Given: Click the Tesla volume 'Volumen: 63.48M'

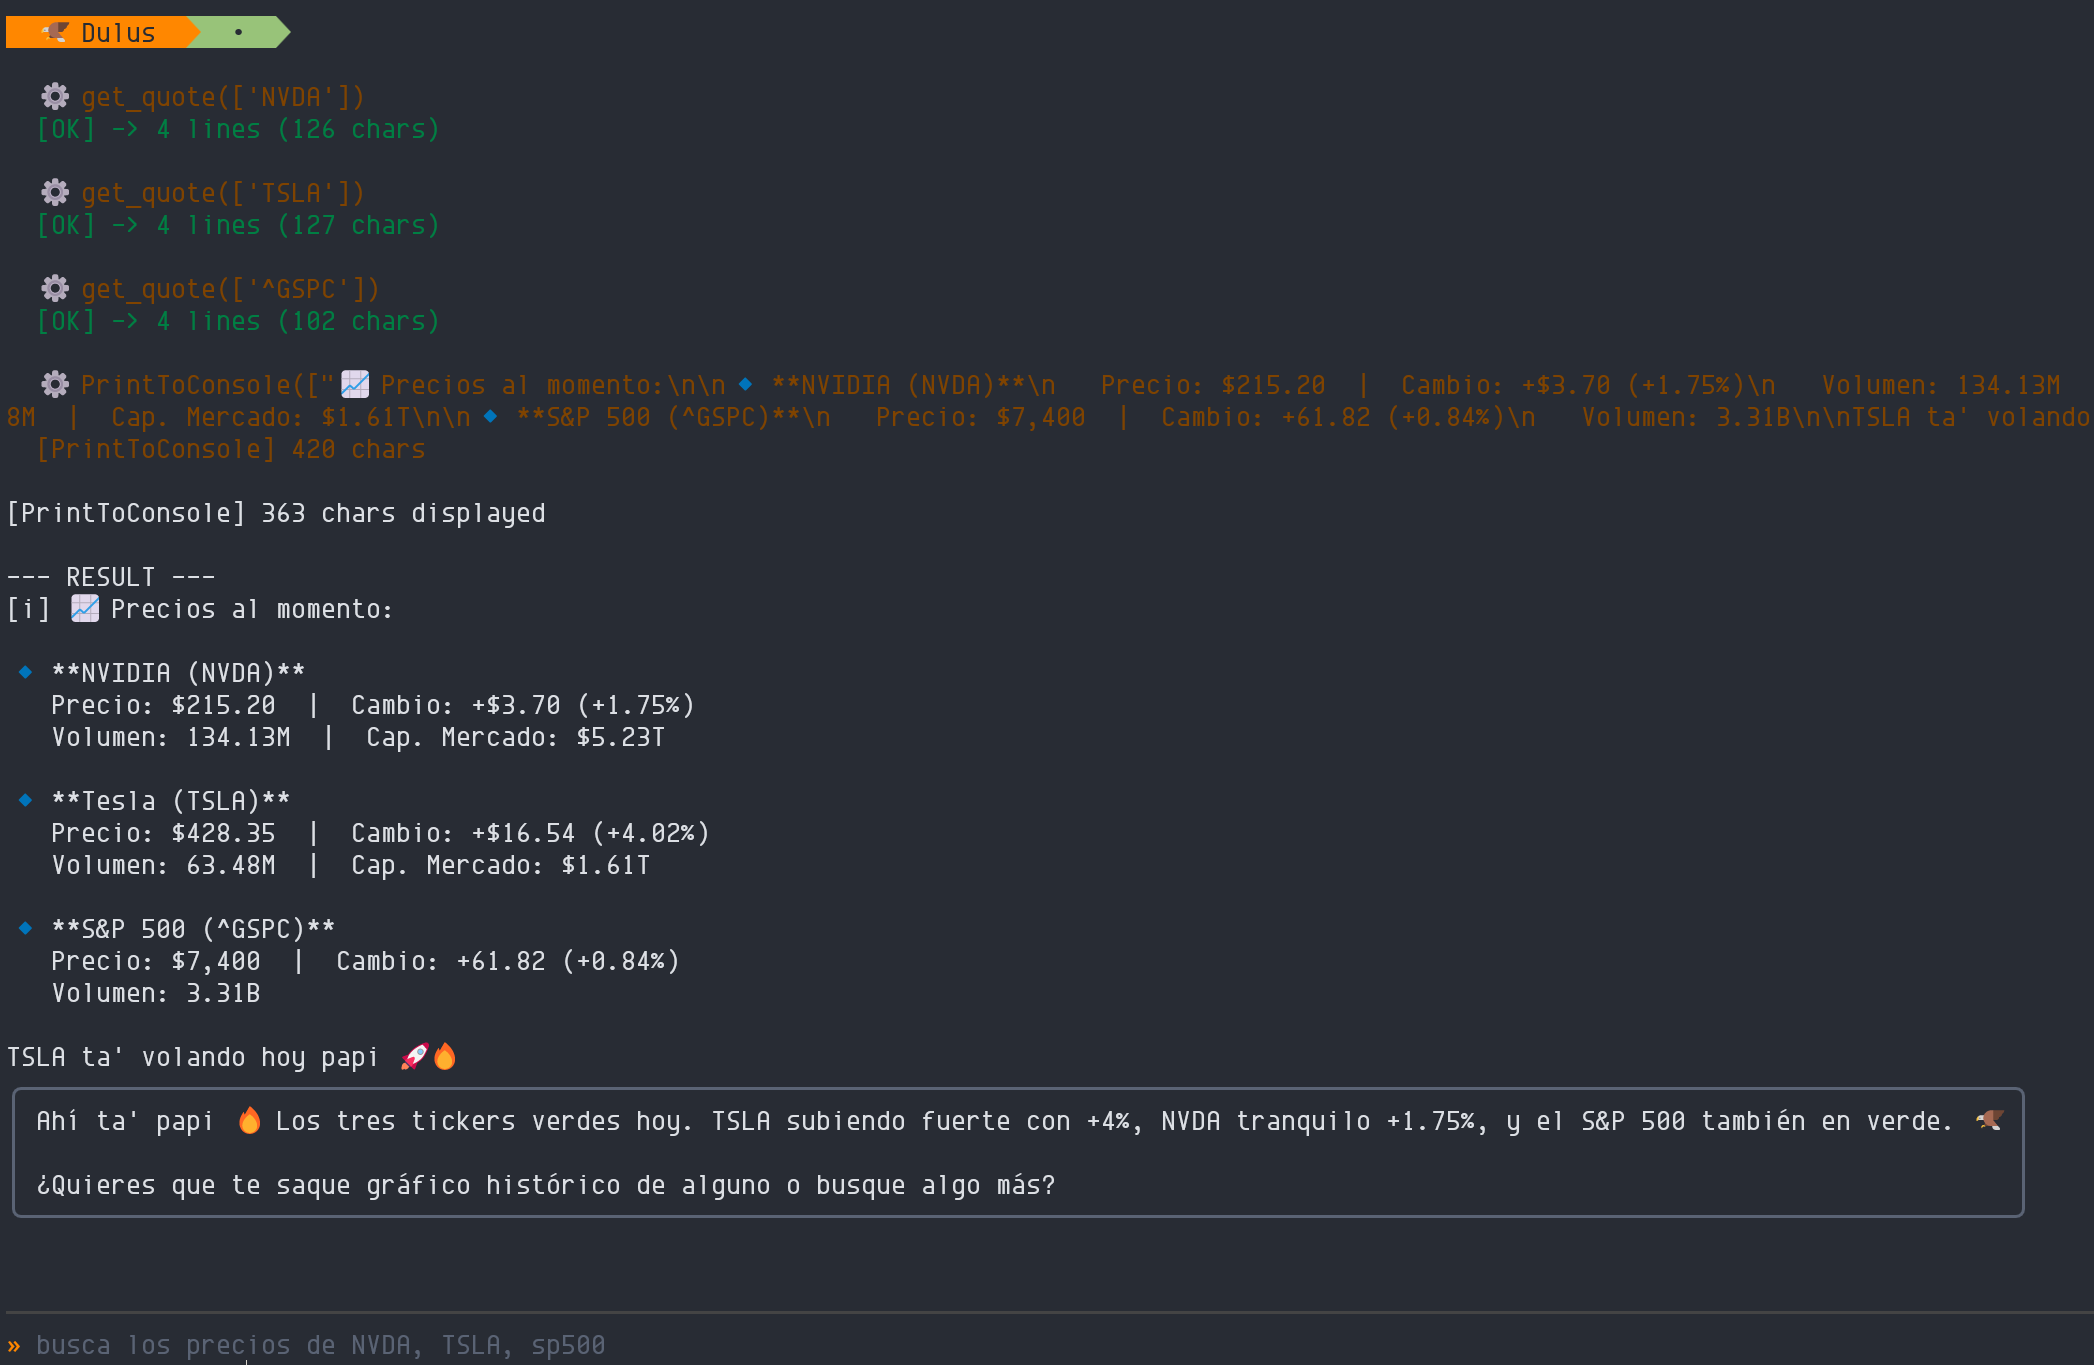Looking at the screenshot, I should 163,865.
